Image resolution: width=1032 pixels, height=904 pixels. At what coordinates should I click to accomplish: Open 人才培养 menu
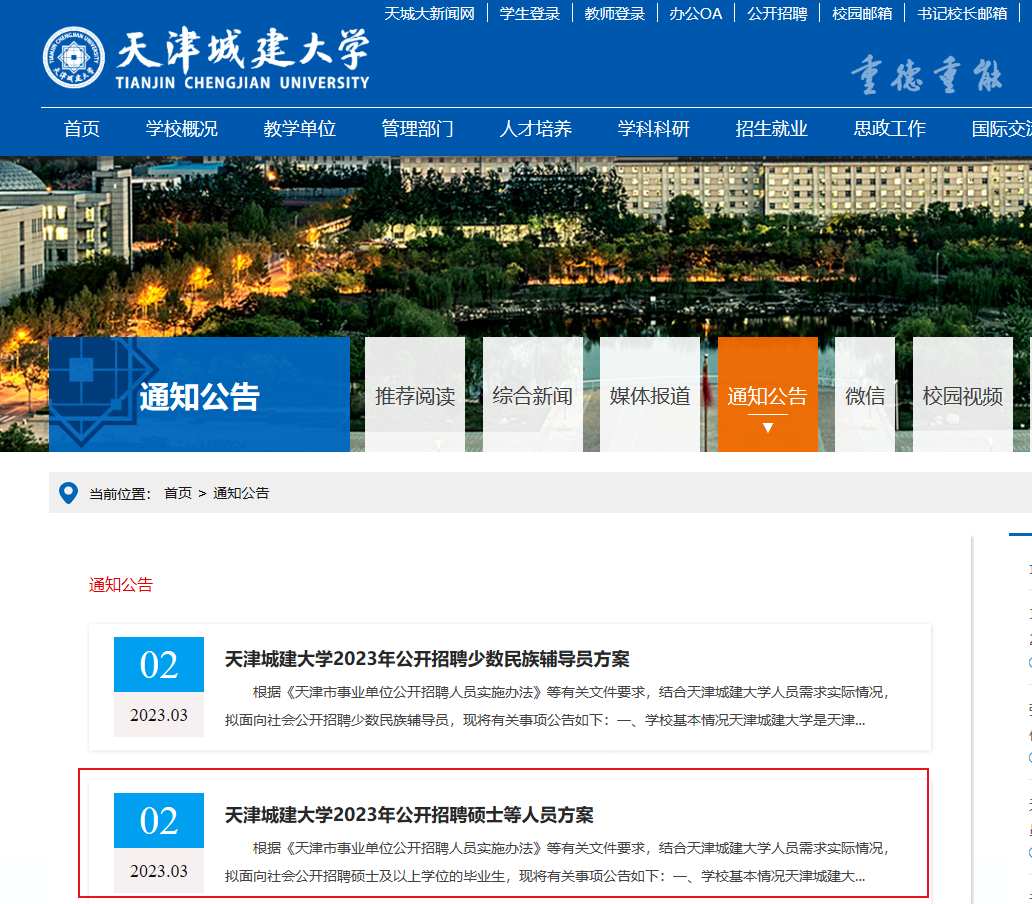pos(536,128)
